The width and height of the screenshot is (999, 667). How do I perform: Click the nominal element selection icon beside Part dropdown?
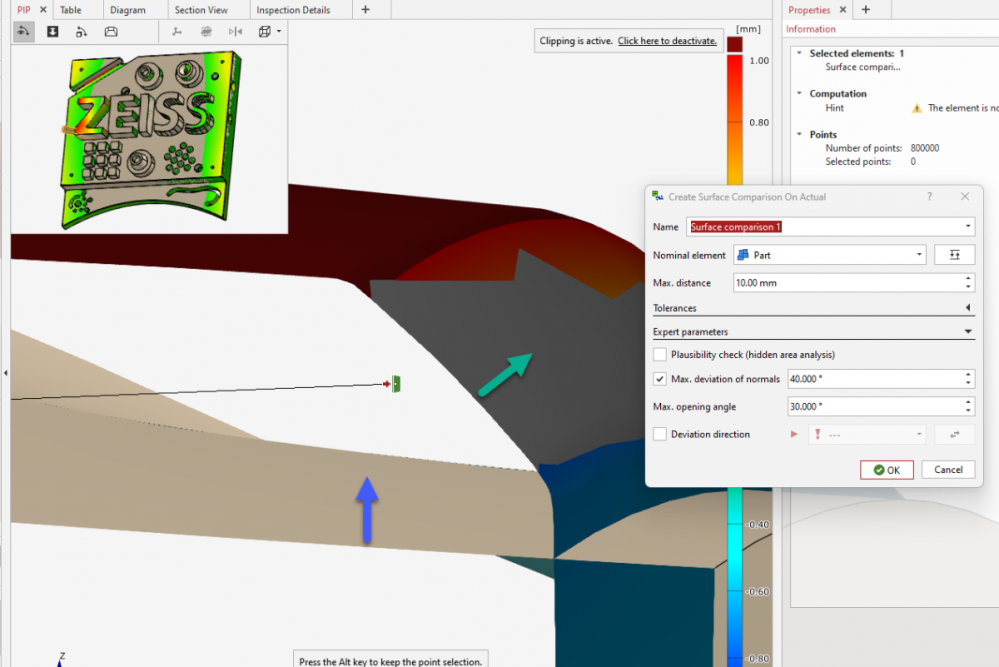click(x=955, y=254)
